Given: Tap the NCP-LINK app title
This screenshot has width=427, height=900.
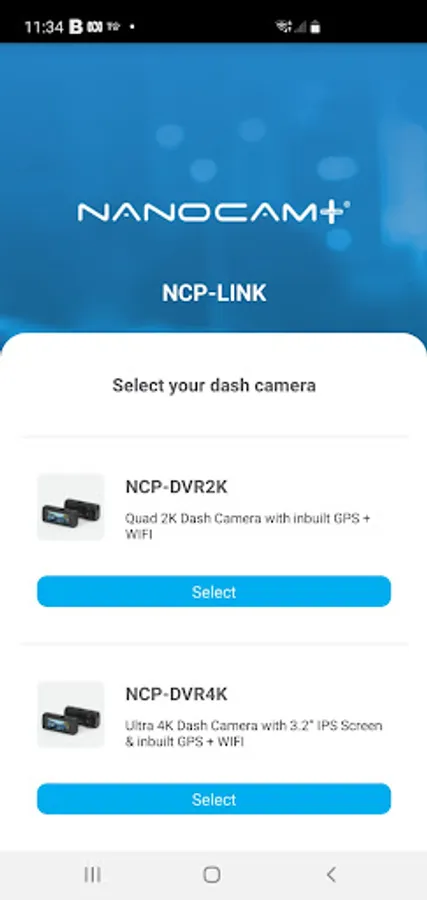Looking at the screenshot, I should coord(214,293).
